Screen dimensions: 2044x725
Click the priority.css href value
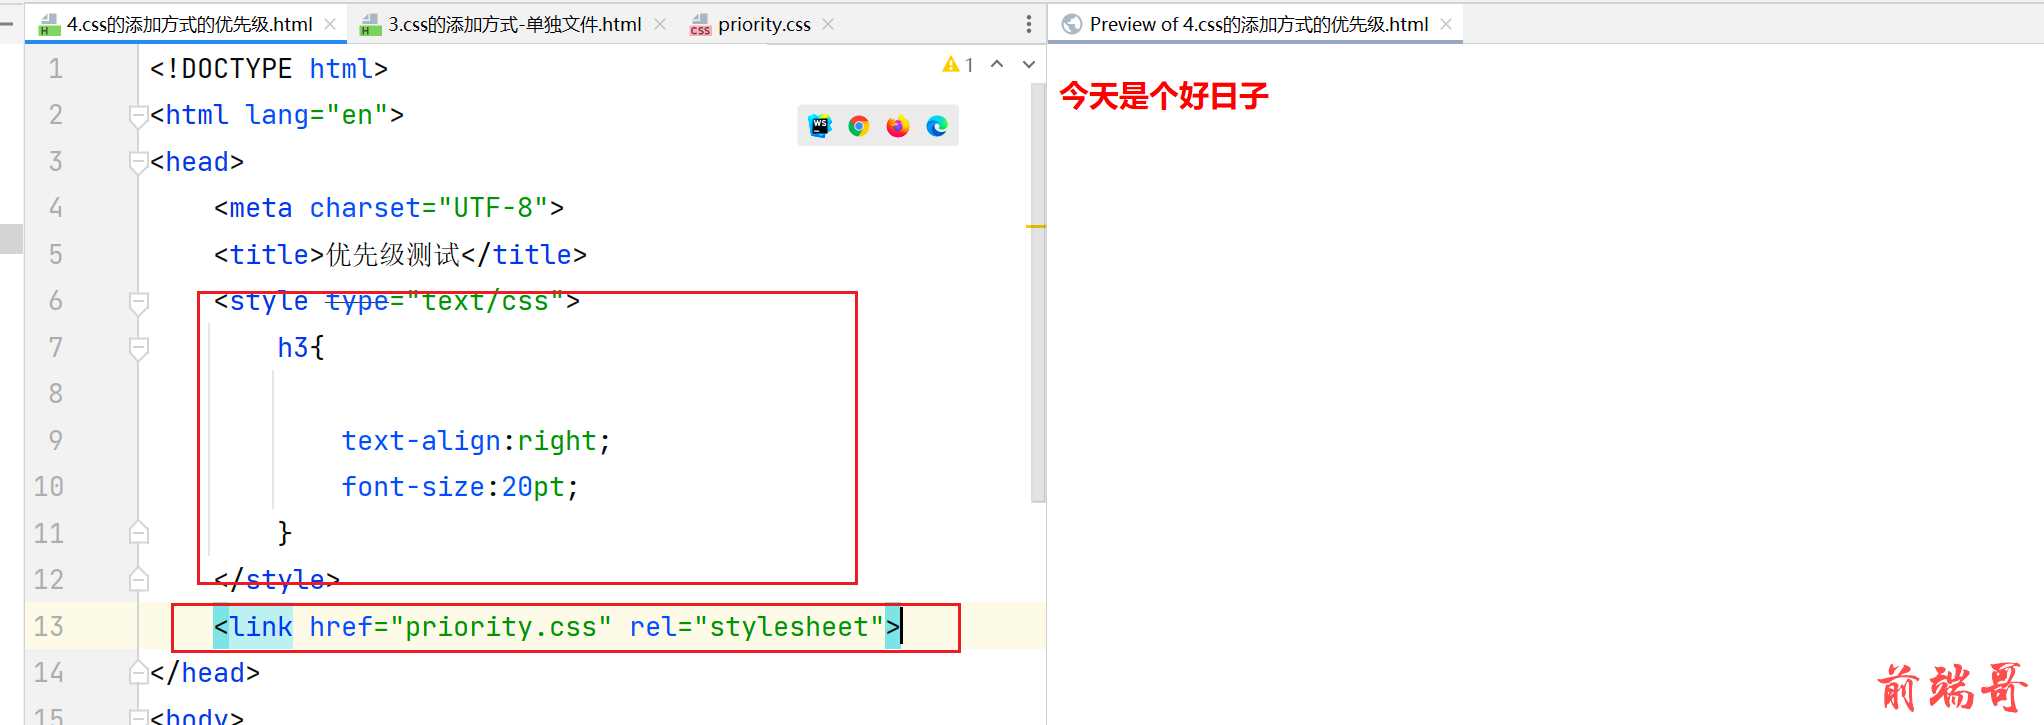(500, 627)
